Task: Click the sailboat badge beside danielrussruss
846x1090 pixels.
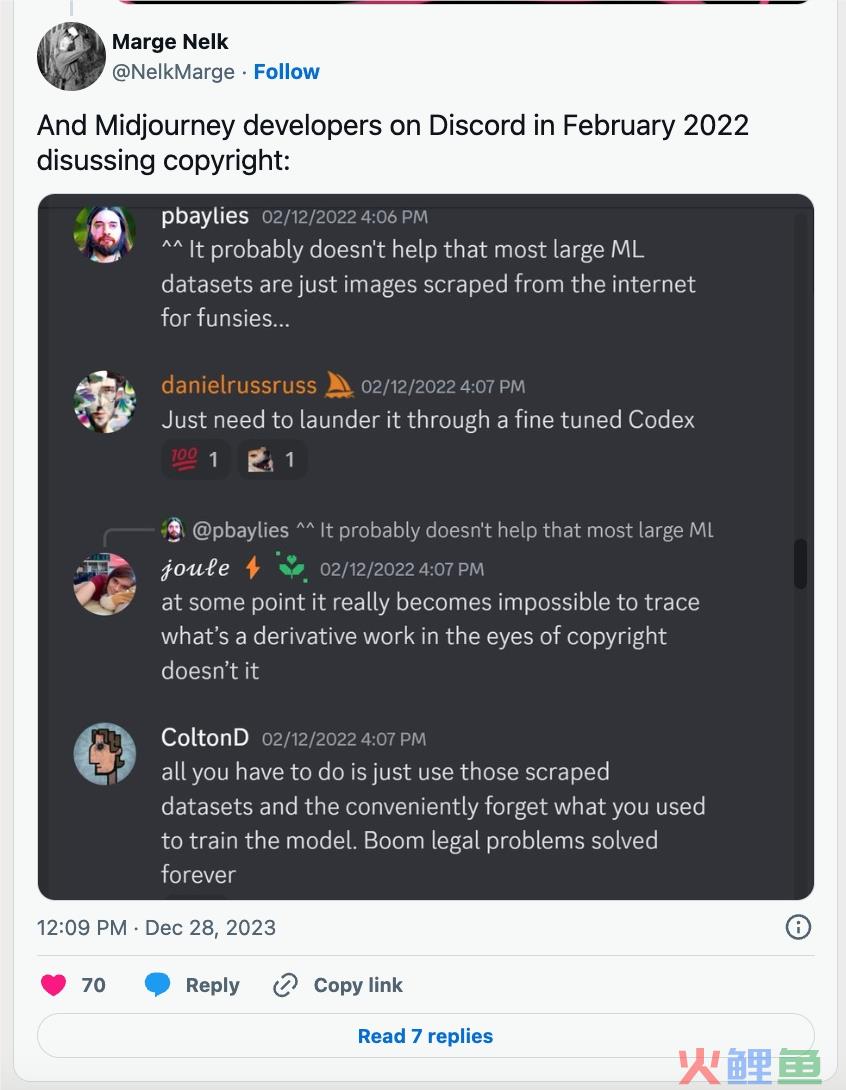Action: point(340,385)
